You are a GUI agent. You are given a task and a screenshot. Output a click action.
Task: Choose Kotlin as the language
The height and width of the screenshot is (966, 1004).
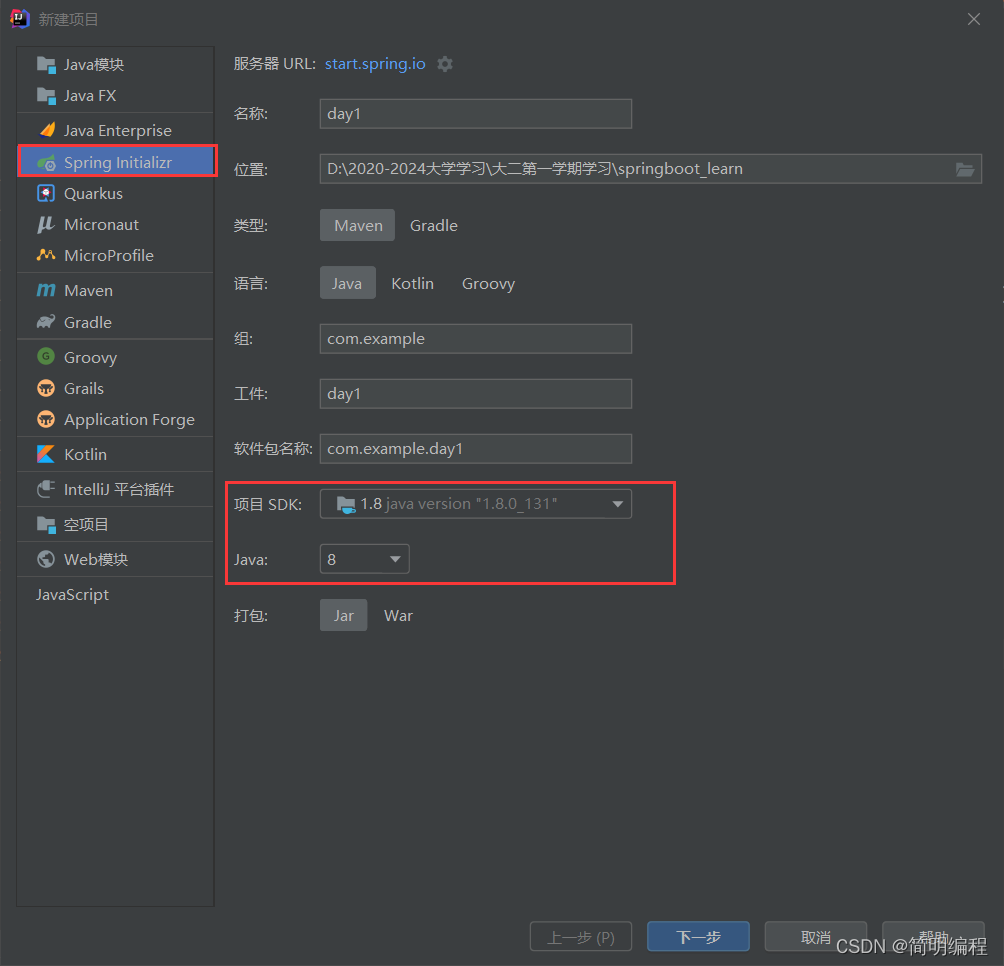click(412, 283)
